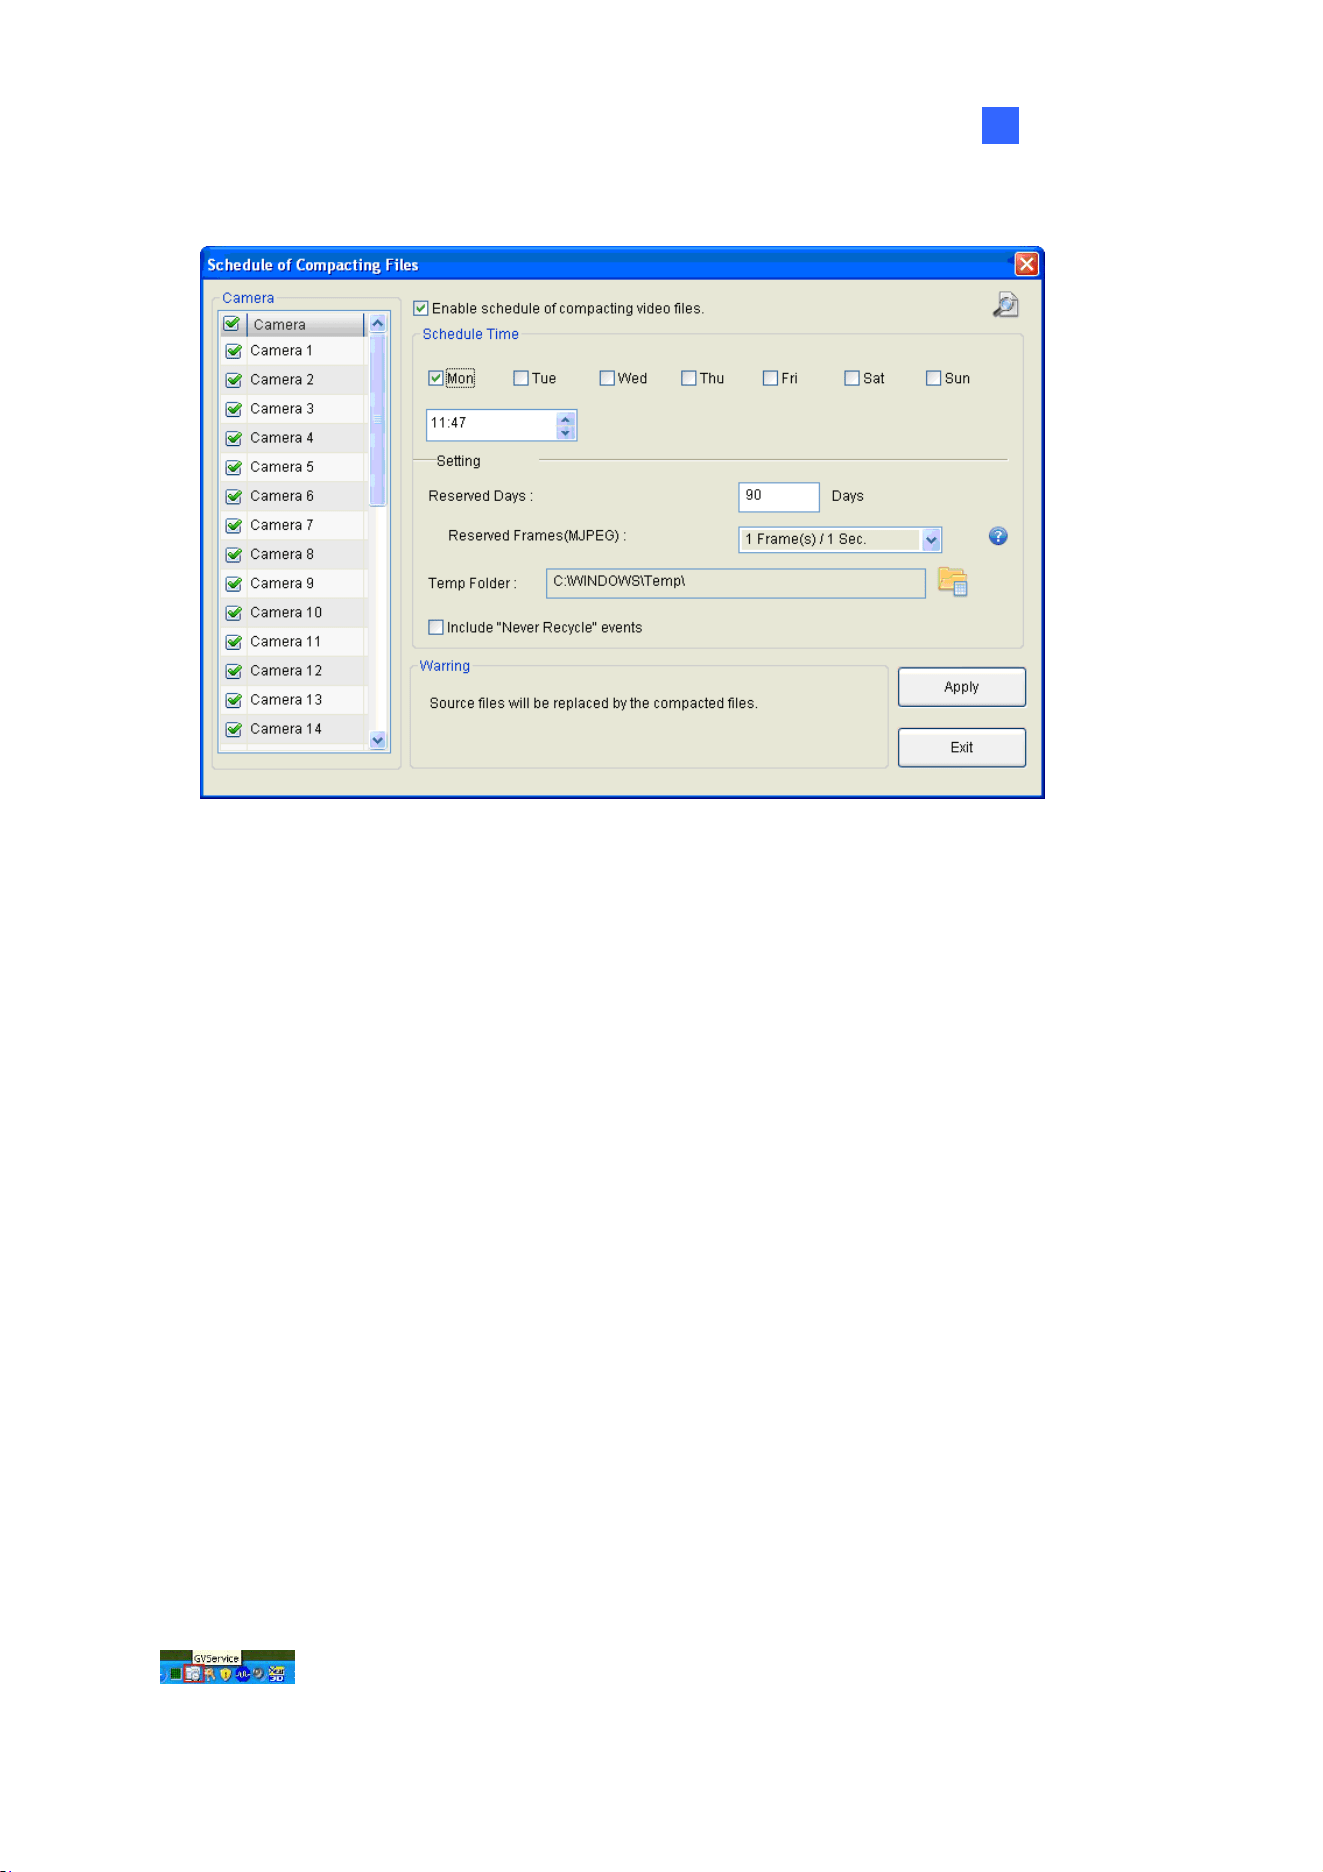Image resolution: width=1323 pixels, height=1872 pixels.
Task: Uncheck Camera 2 in the list
Action: click(x=234, y=380)
